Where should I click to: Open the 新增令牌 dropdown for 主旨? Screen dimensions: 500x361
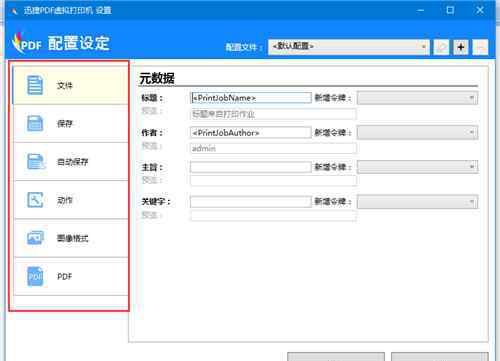(x=417, y=167)
